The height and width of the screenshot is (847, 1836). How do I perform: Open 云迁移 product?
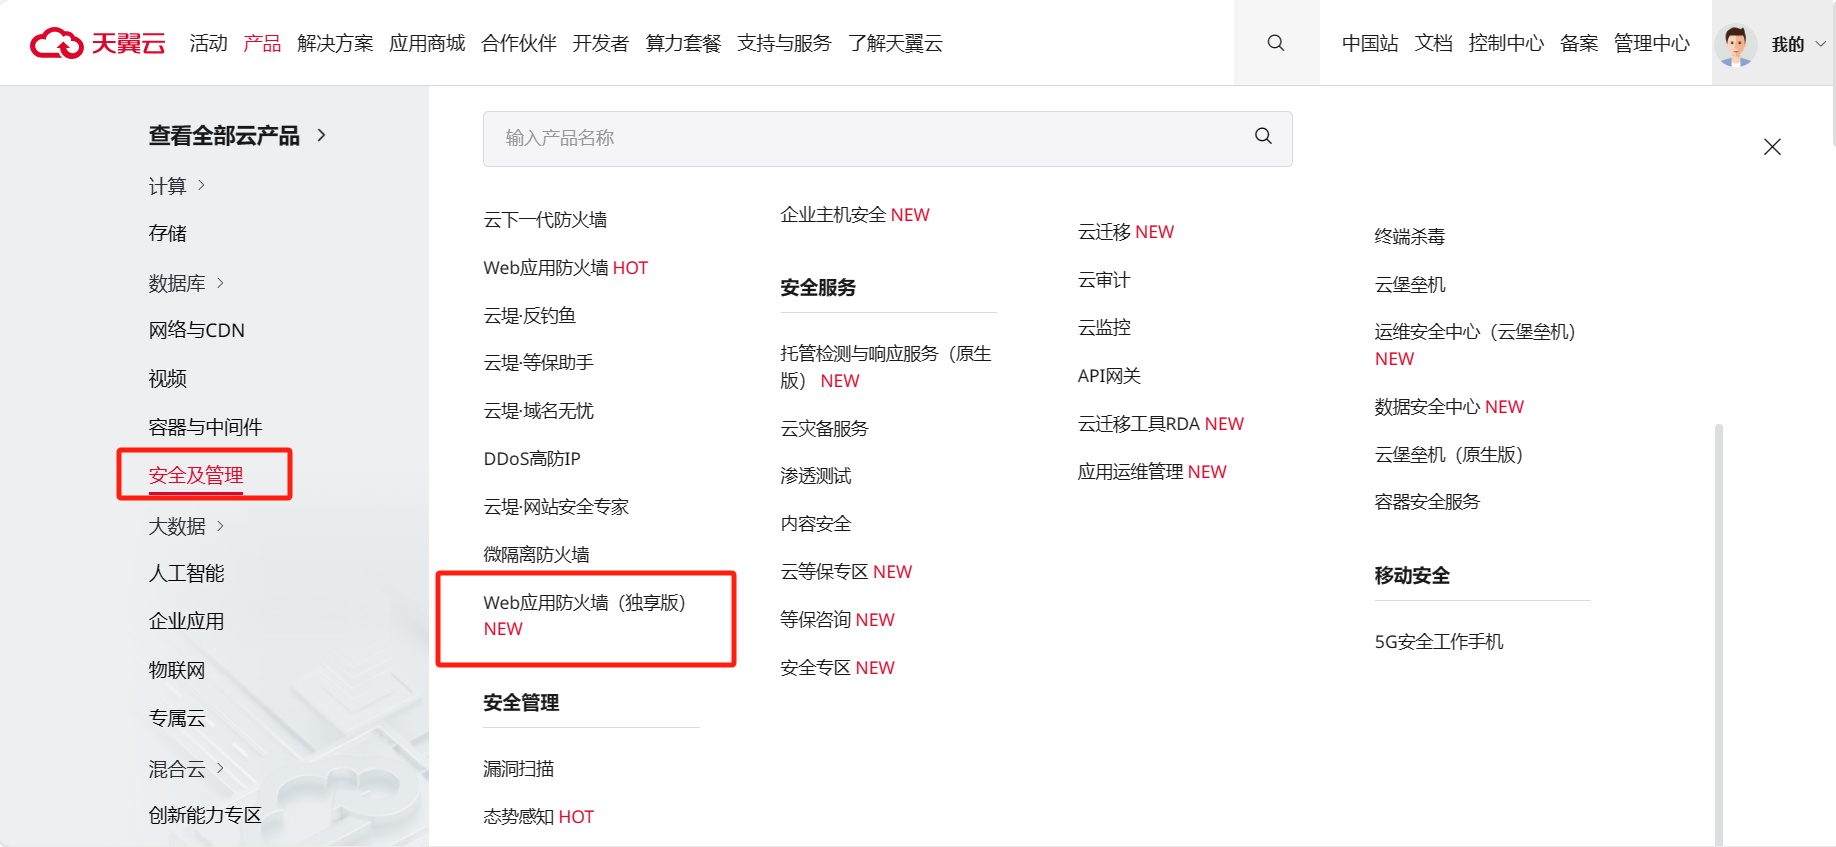pos(1126,231)
